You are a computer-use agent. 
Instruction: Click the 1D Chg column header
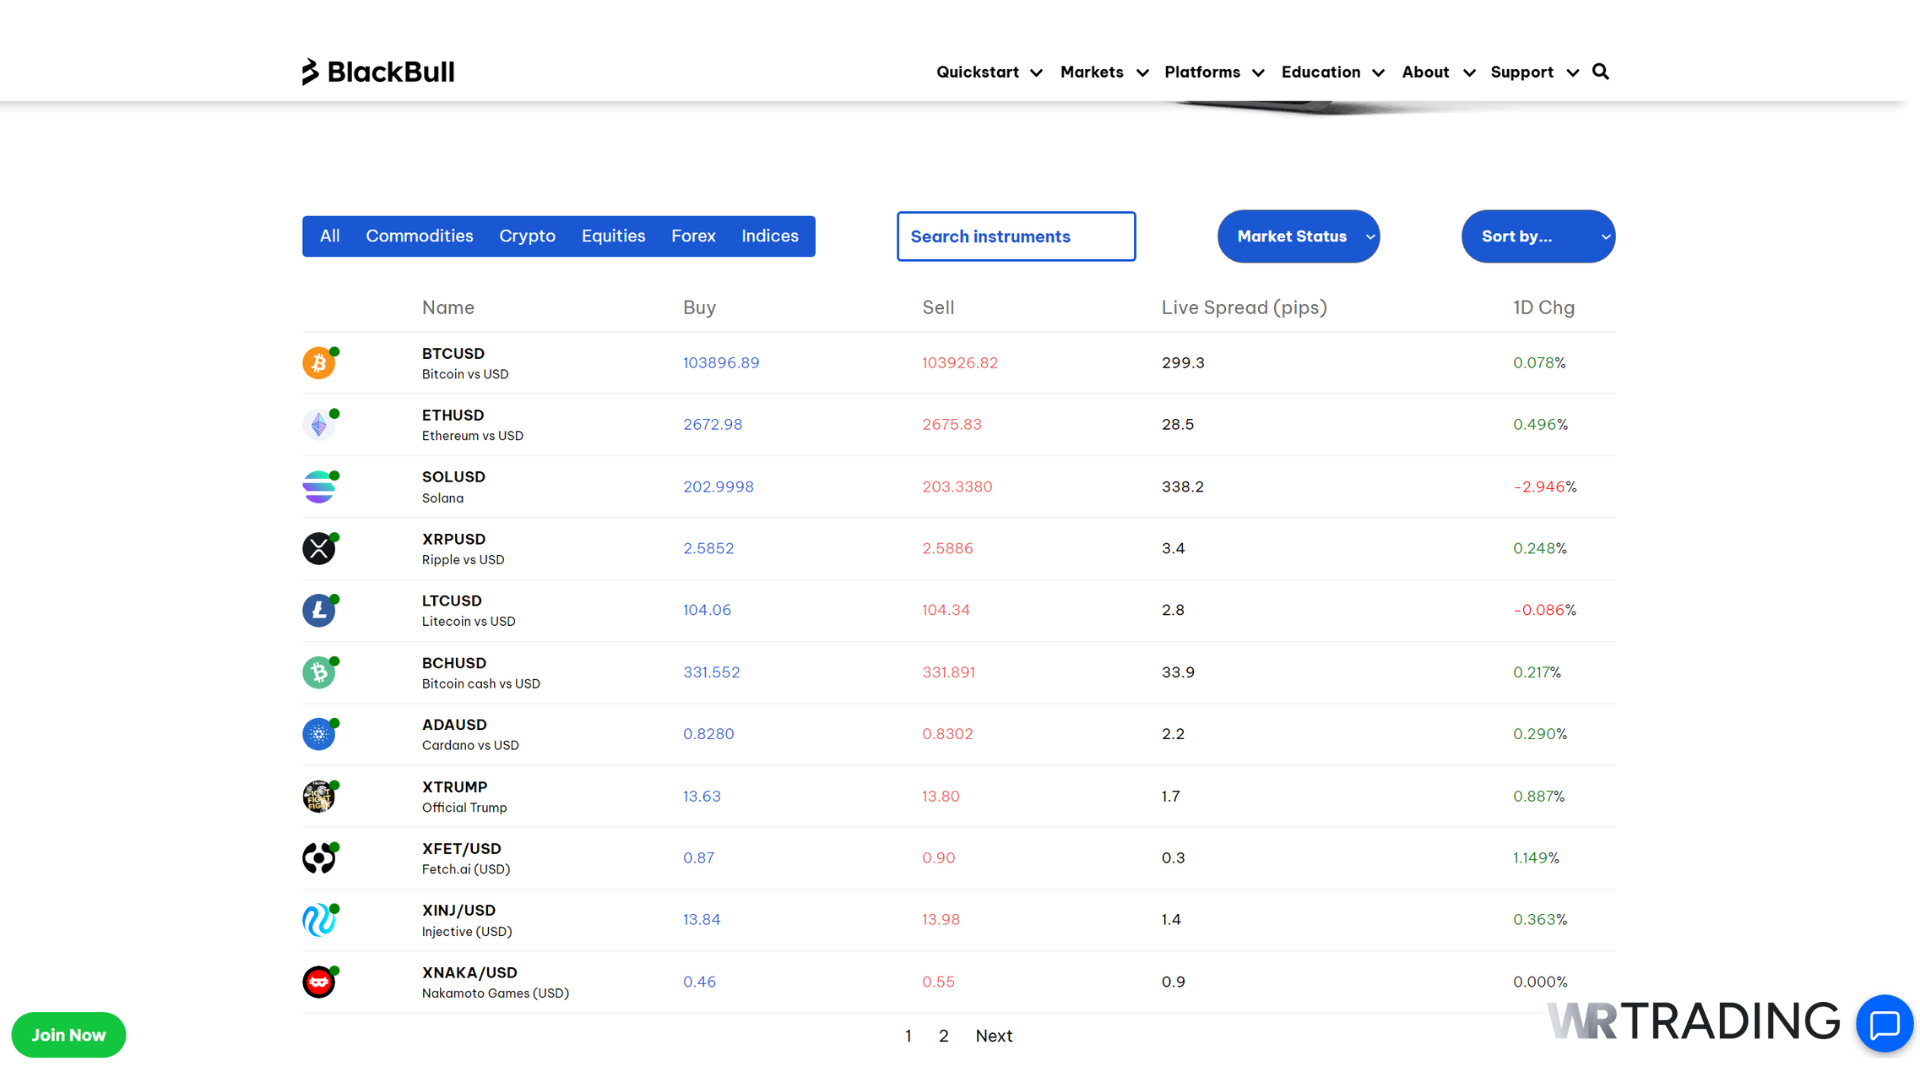click(x=1543, y=308)
